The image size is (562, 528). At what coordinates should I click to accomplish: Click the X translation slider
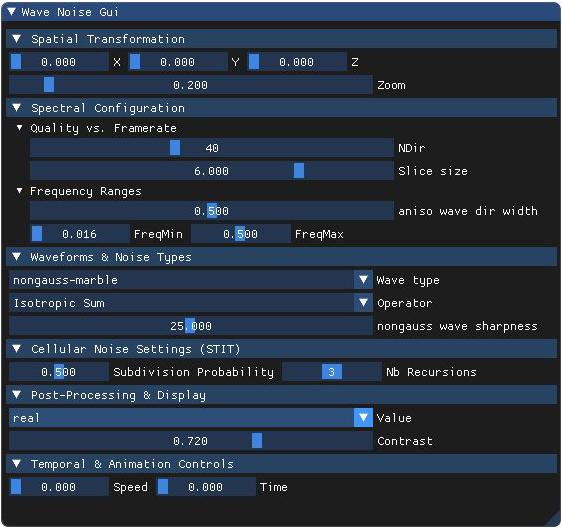tap(58, 62)
